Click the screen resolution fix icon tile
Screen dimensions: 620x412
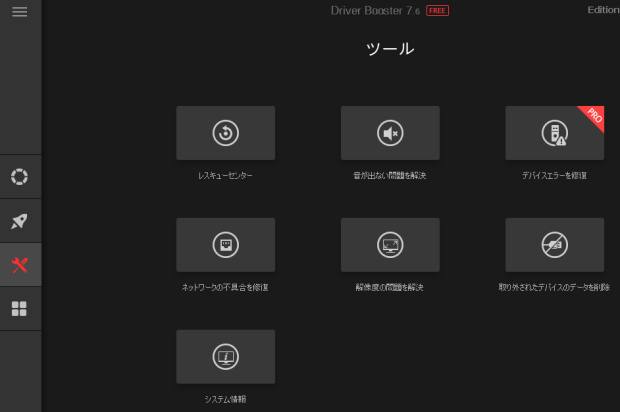click(x=390, y=245)
